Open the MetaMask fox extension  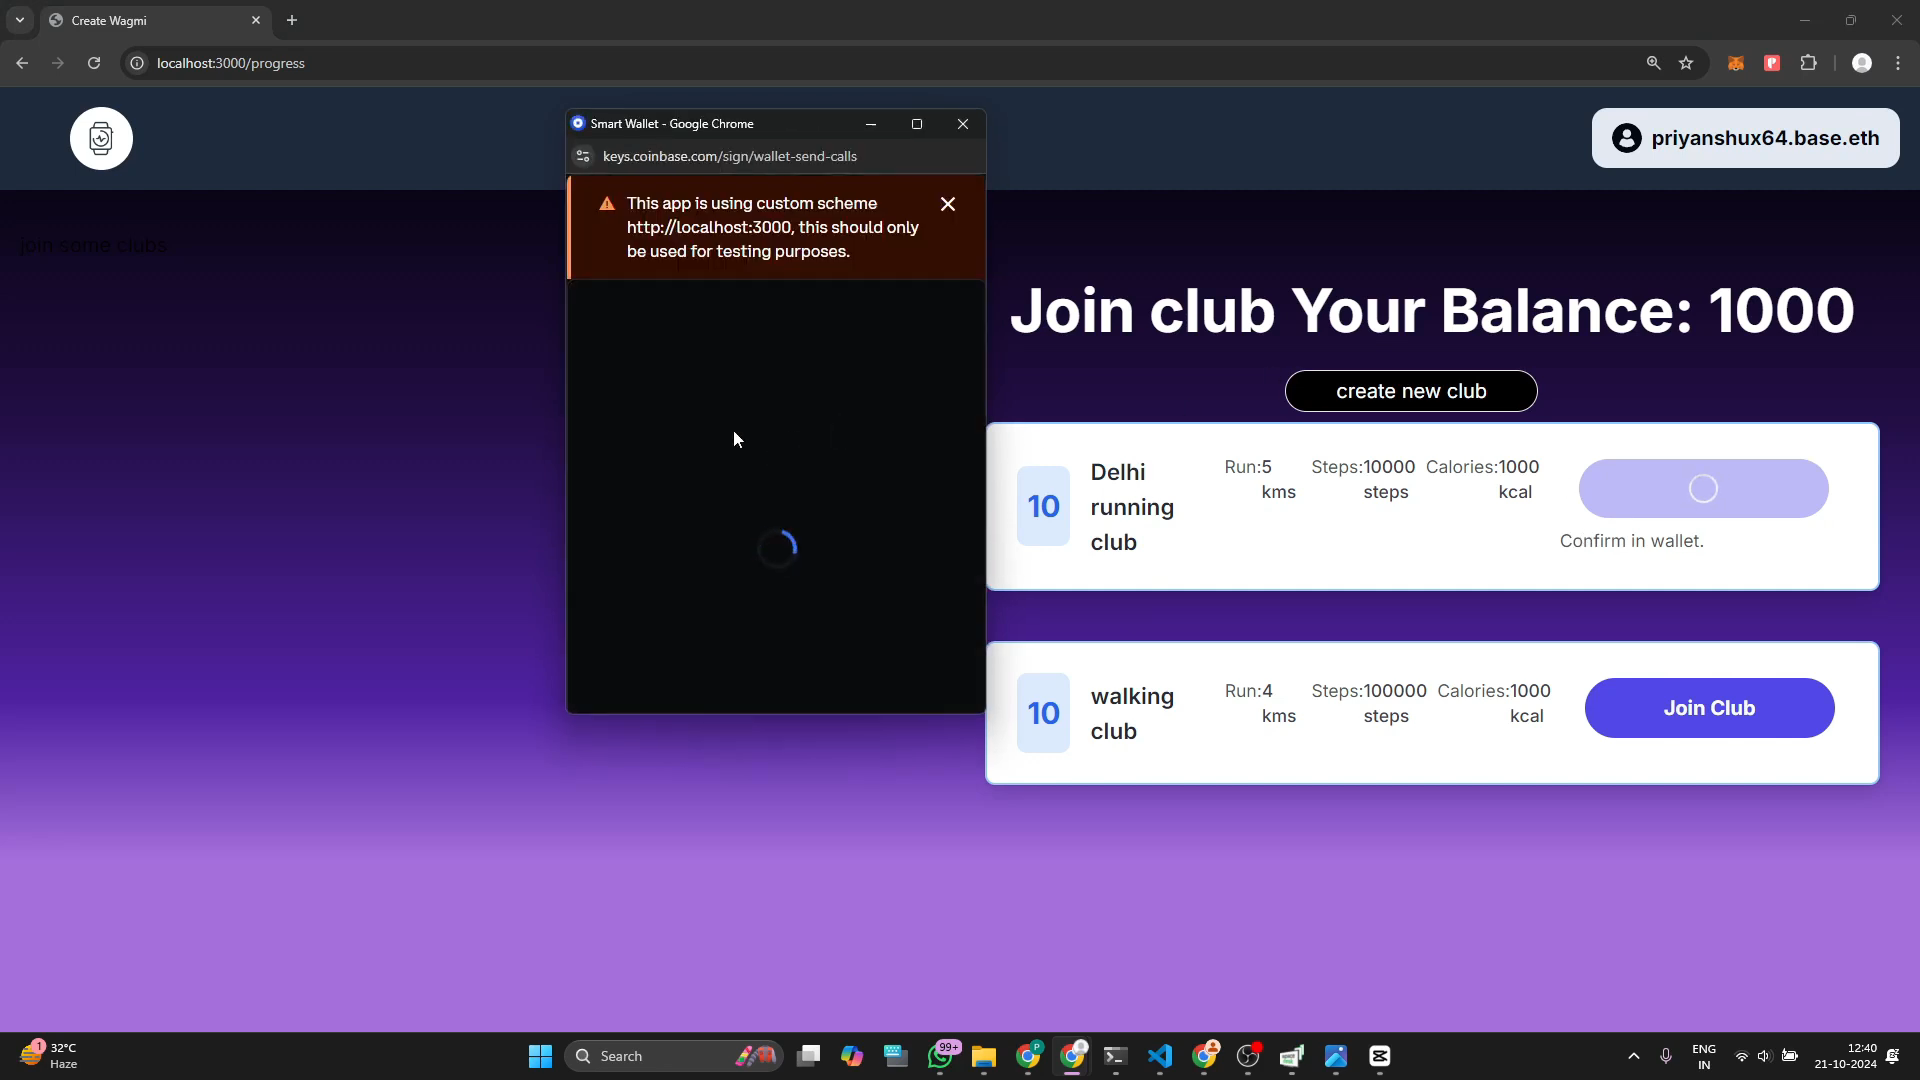coord(1736,63)
